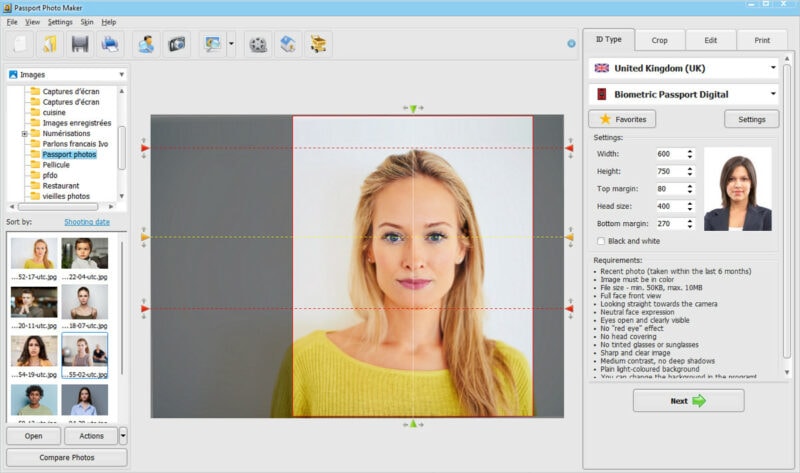Screen dimensions: 800x473
Task: Click the shopping cart toolbar icon
Action: tap(318, 44)
